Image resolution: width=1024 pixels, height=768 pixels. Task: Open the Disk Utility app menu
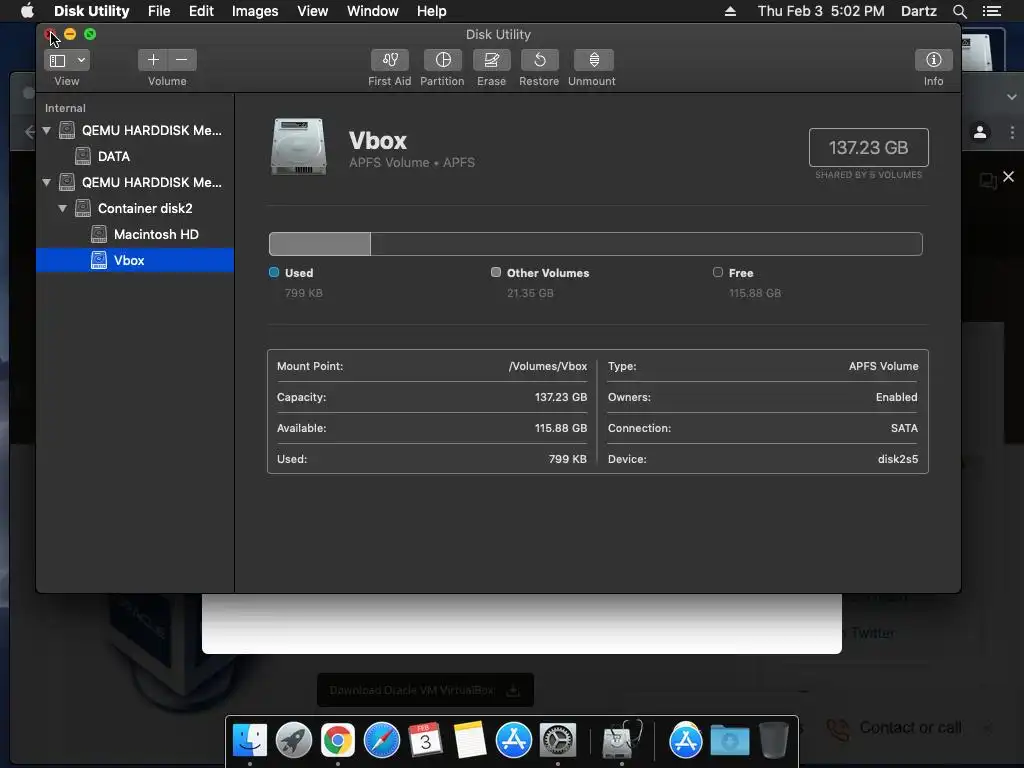coord(91,11)
